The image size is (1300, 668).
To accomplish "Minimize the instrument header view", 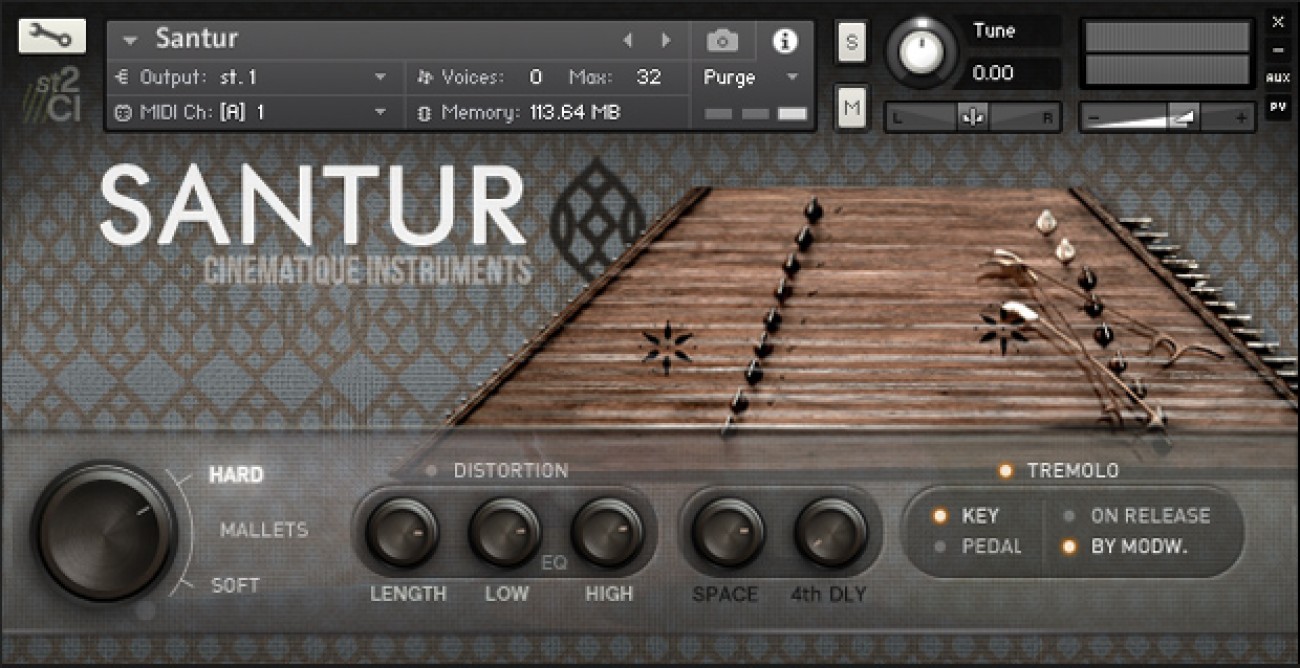I will point(1278,51).
